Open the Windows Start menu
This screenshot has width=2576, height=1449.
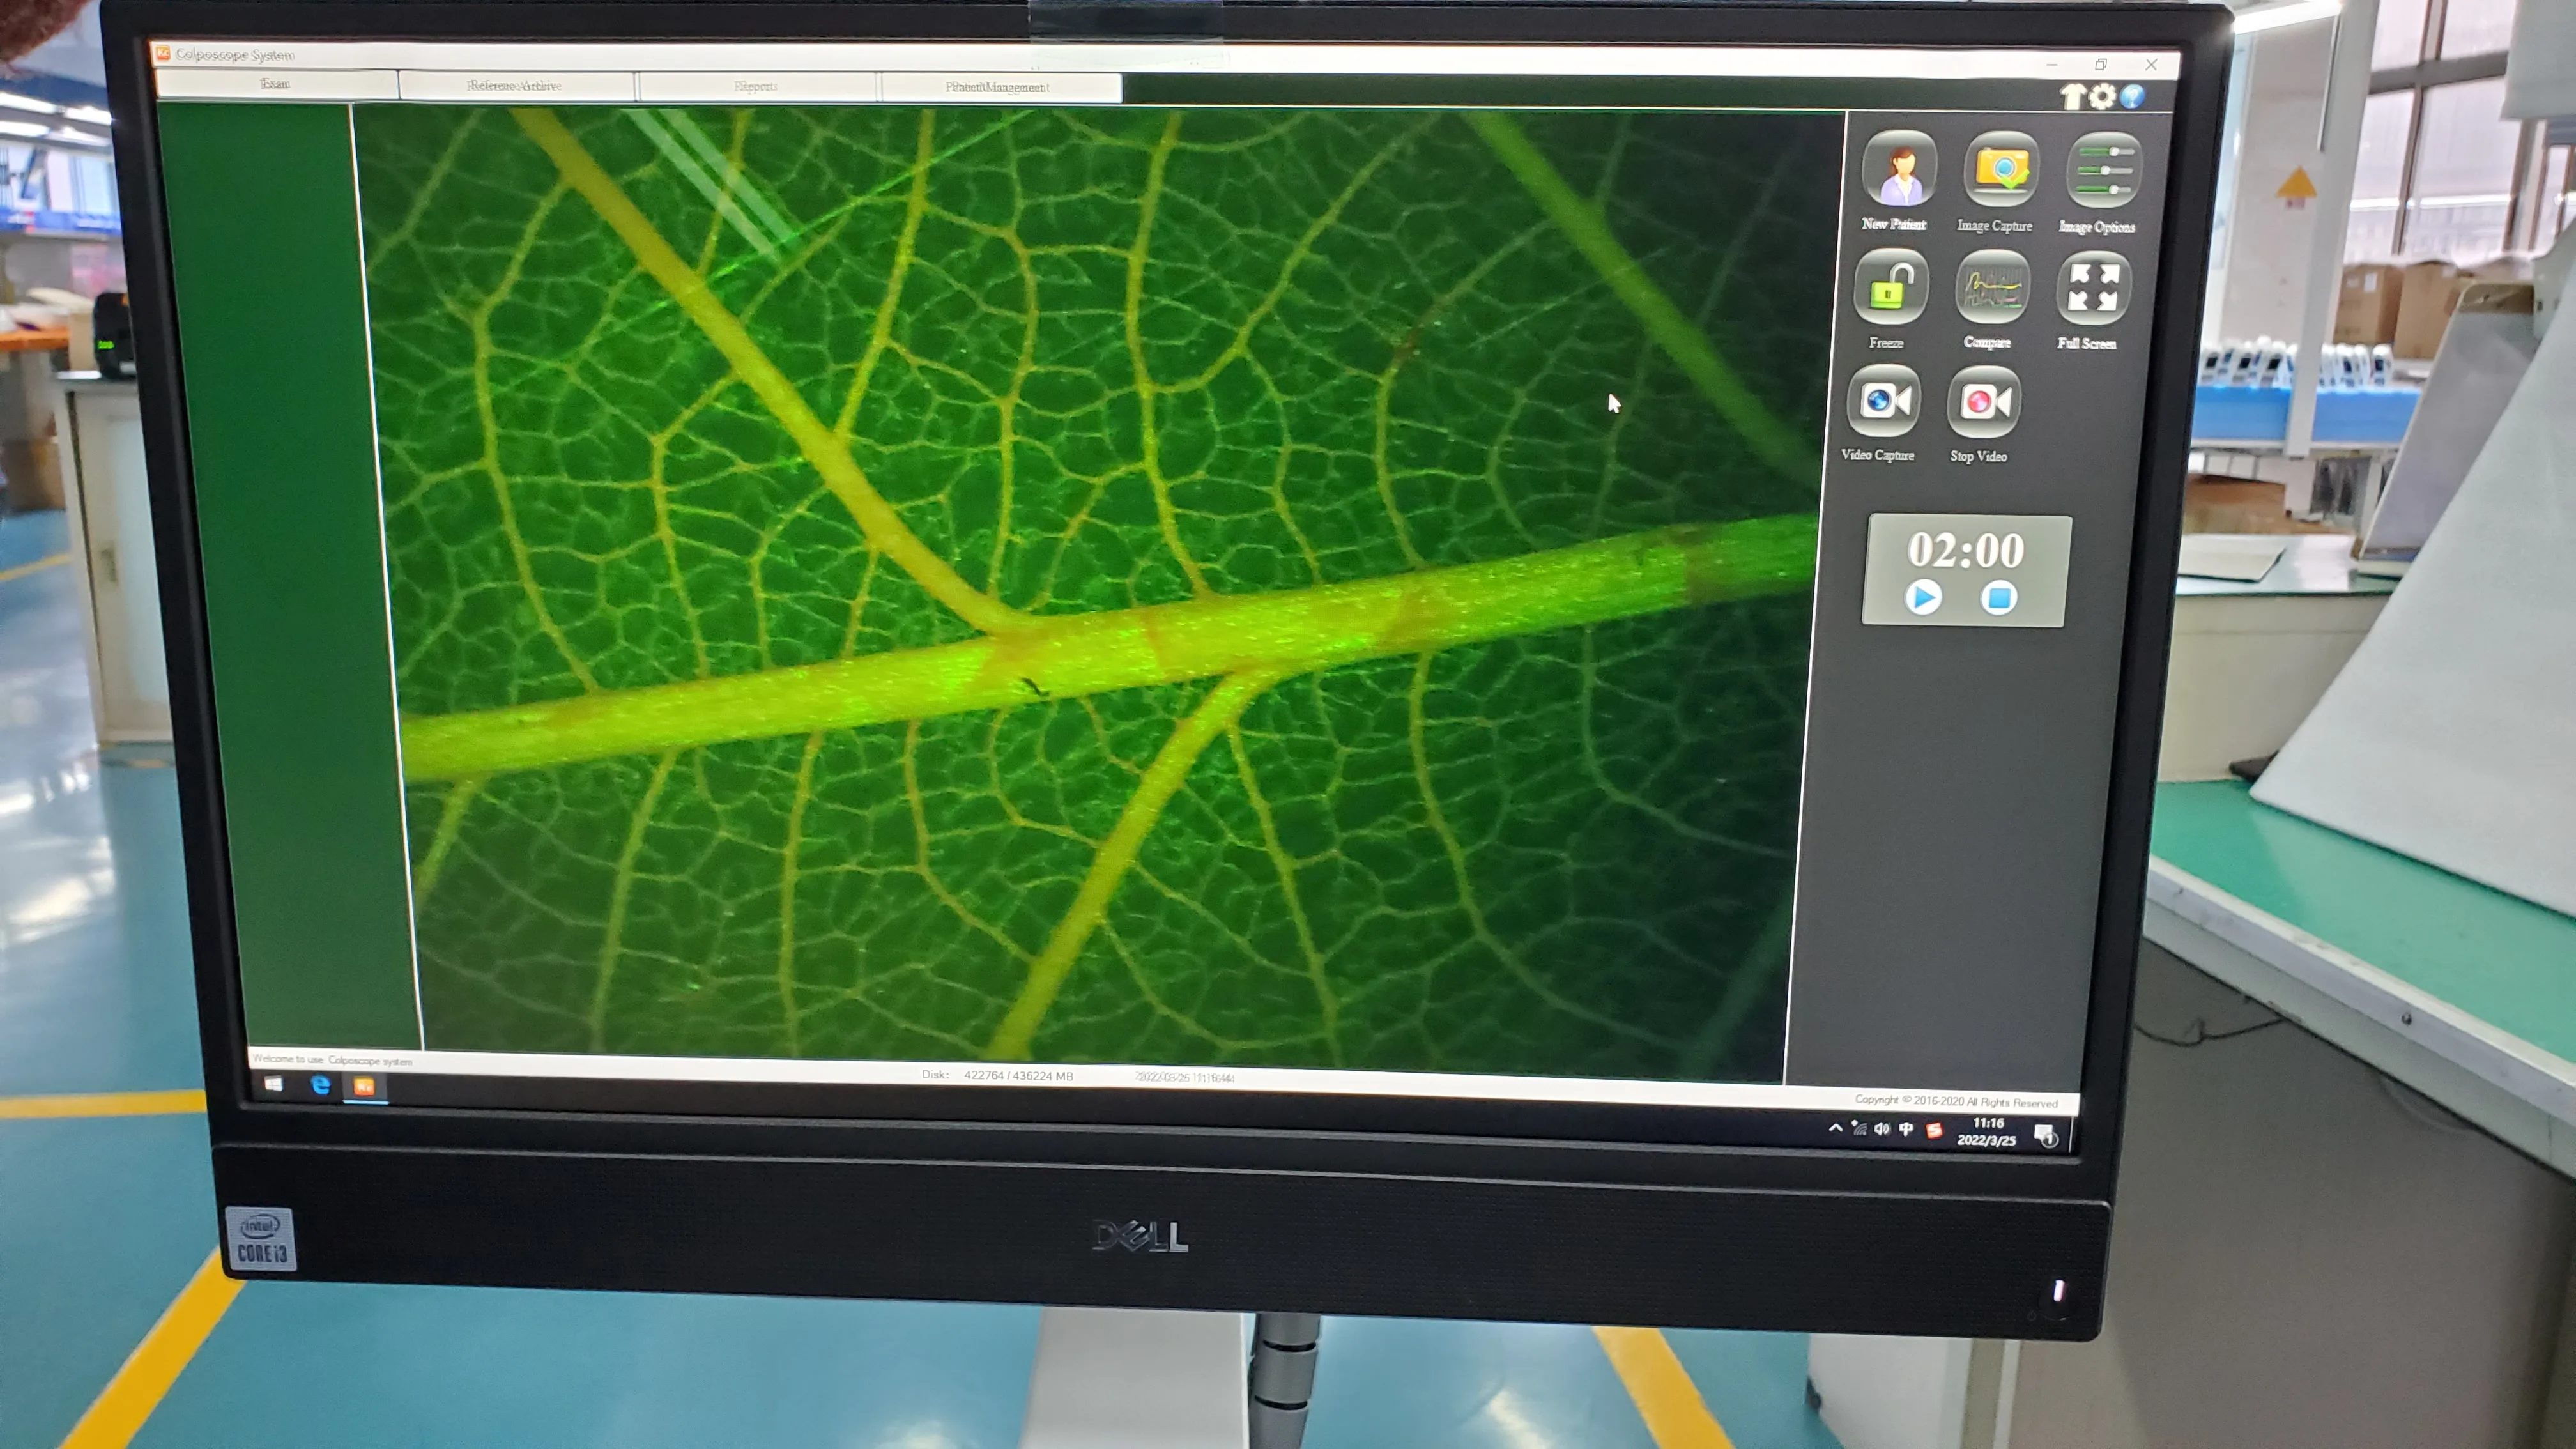click(273, 1084)
